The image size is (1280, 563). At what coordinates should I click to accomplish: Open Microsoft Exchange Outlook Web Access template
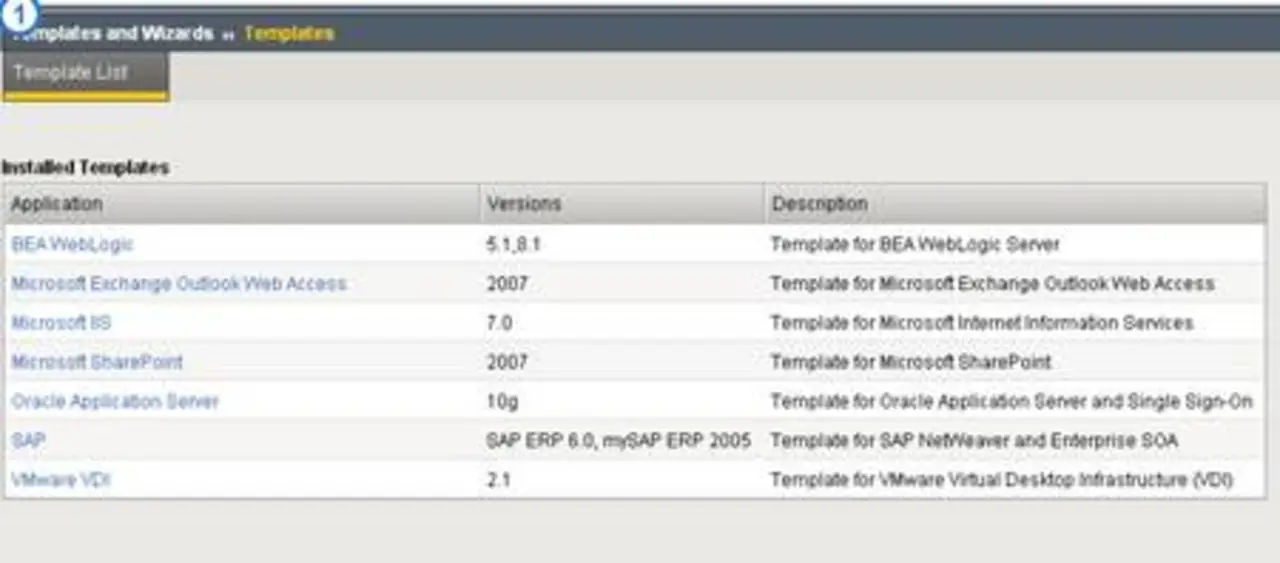[179, 284]
